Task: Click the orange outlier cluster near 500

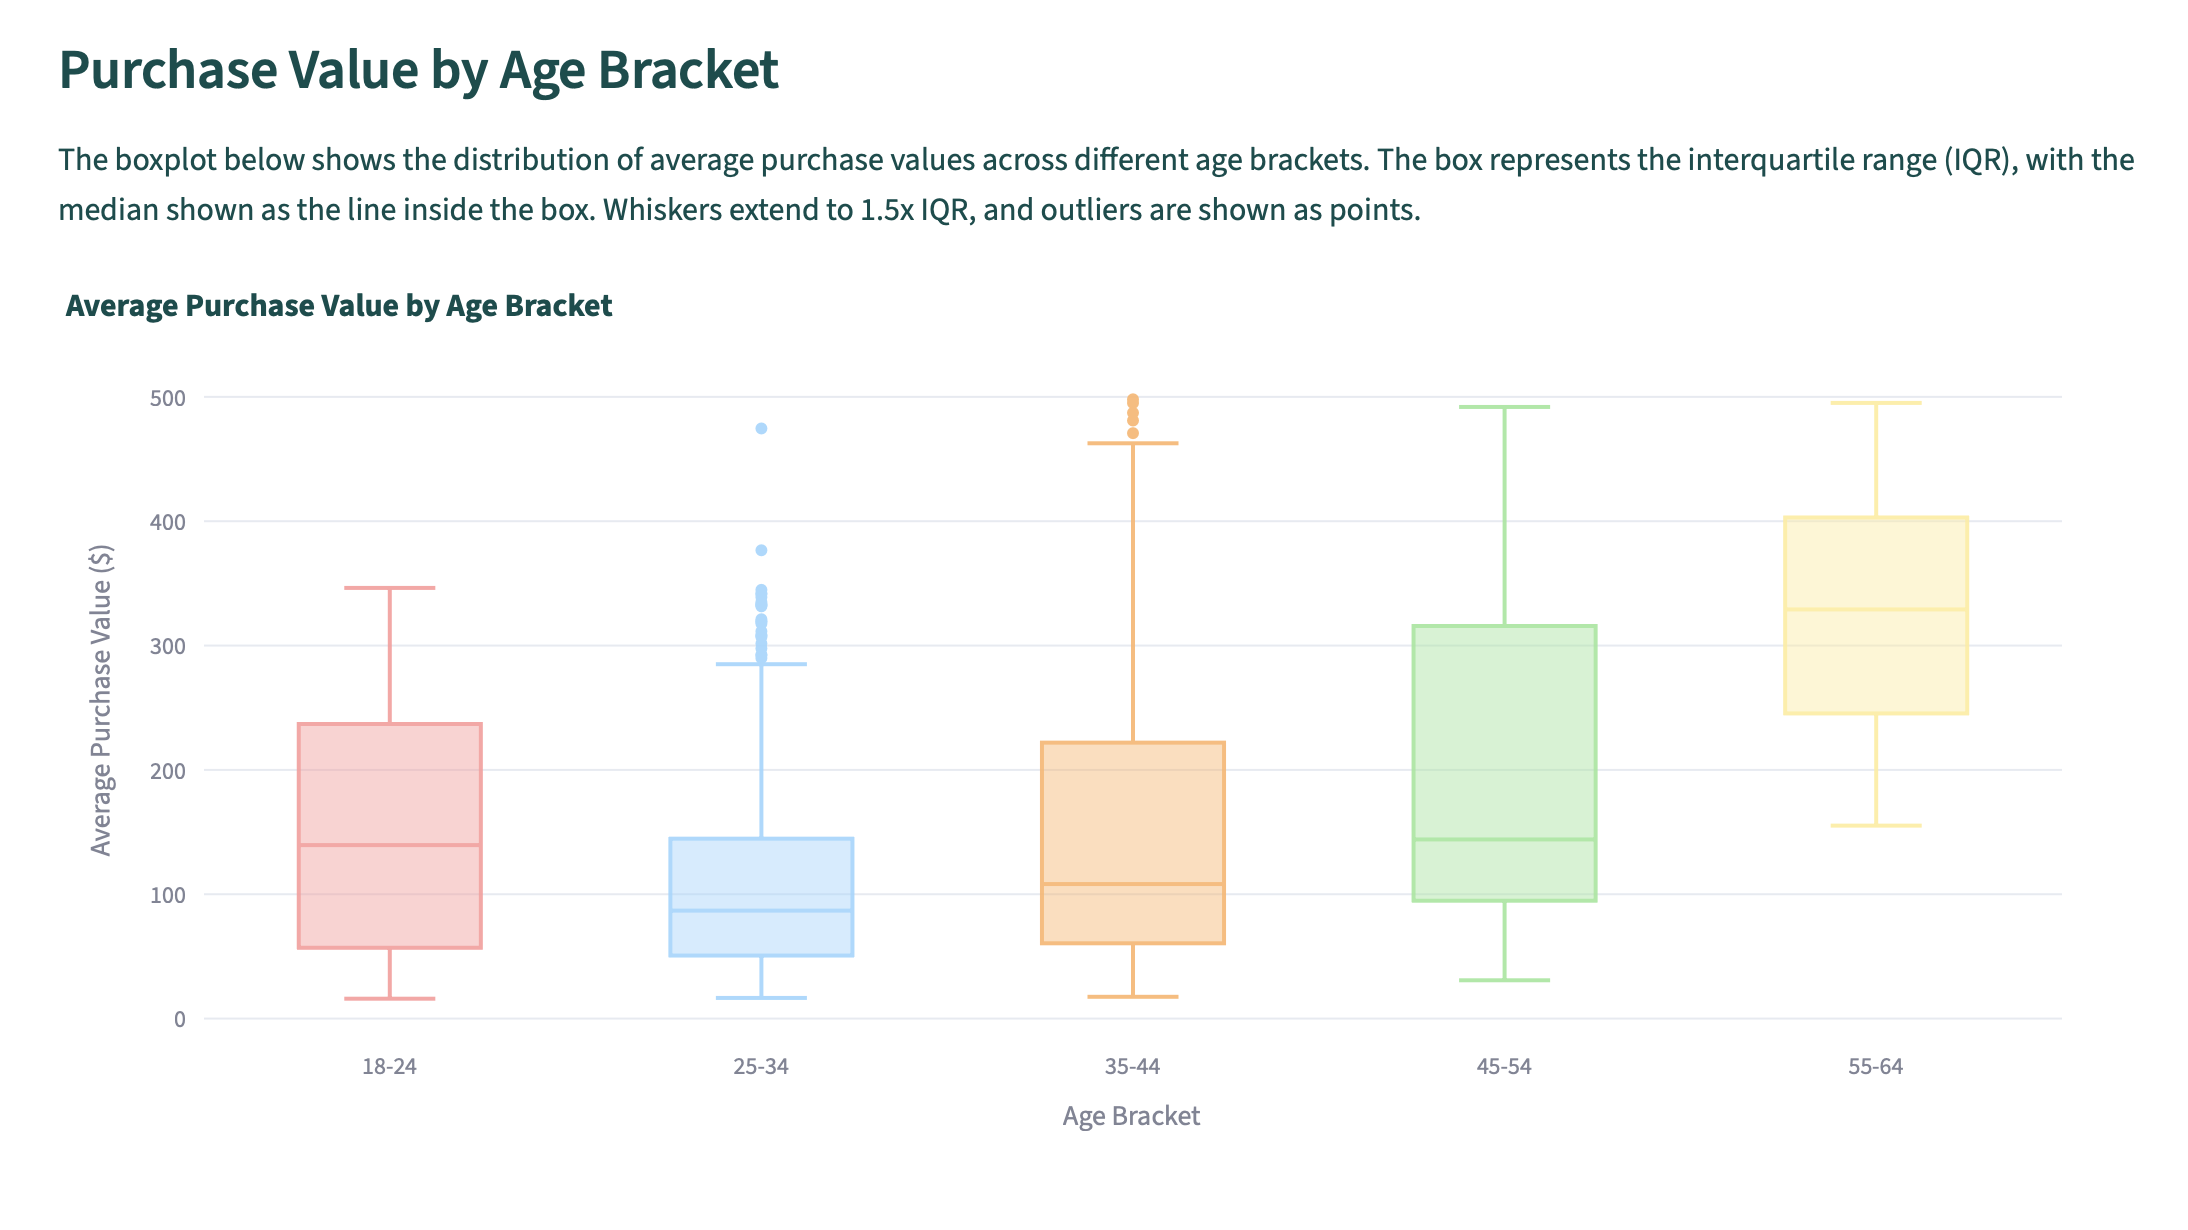Action: click(1132, 403)
